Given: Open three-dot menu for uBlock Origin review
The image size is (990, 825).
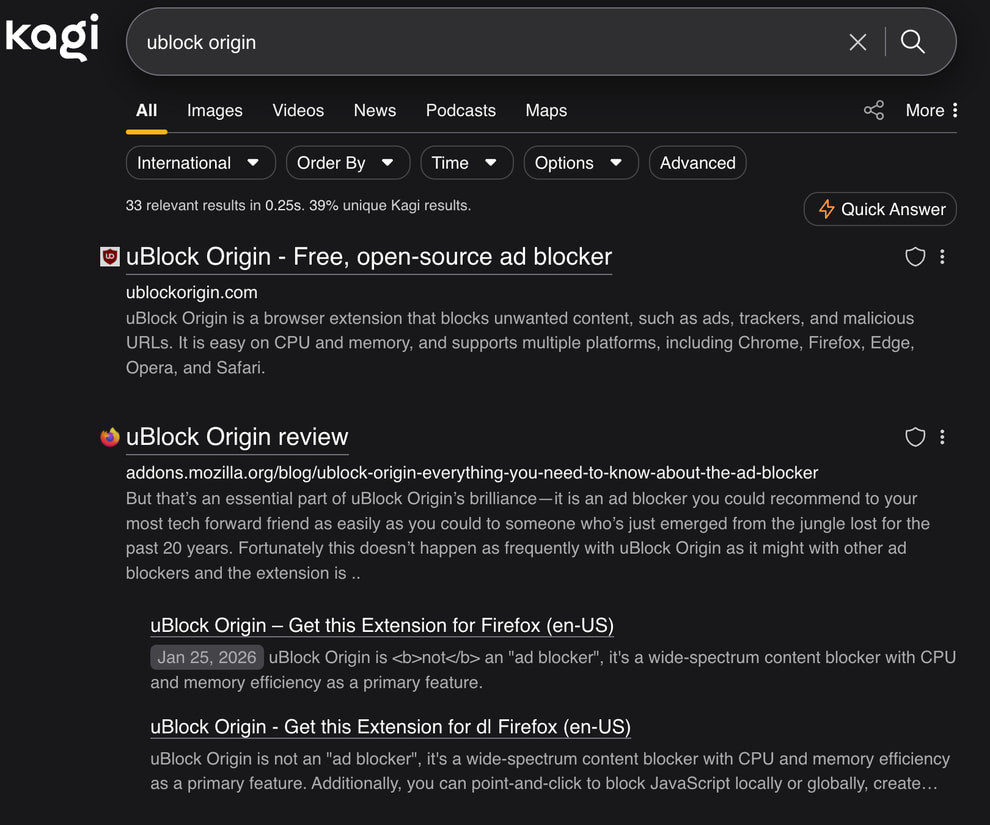Looking at the screenshot, I should pos(942,437).
